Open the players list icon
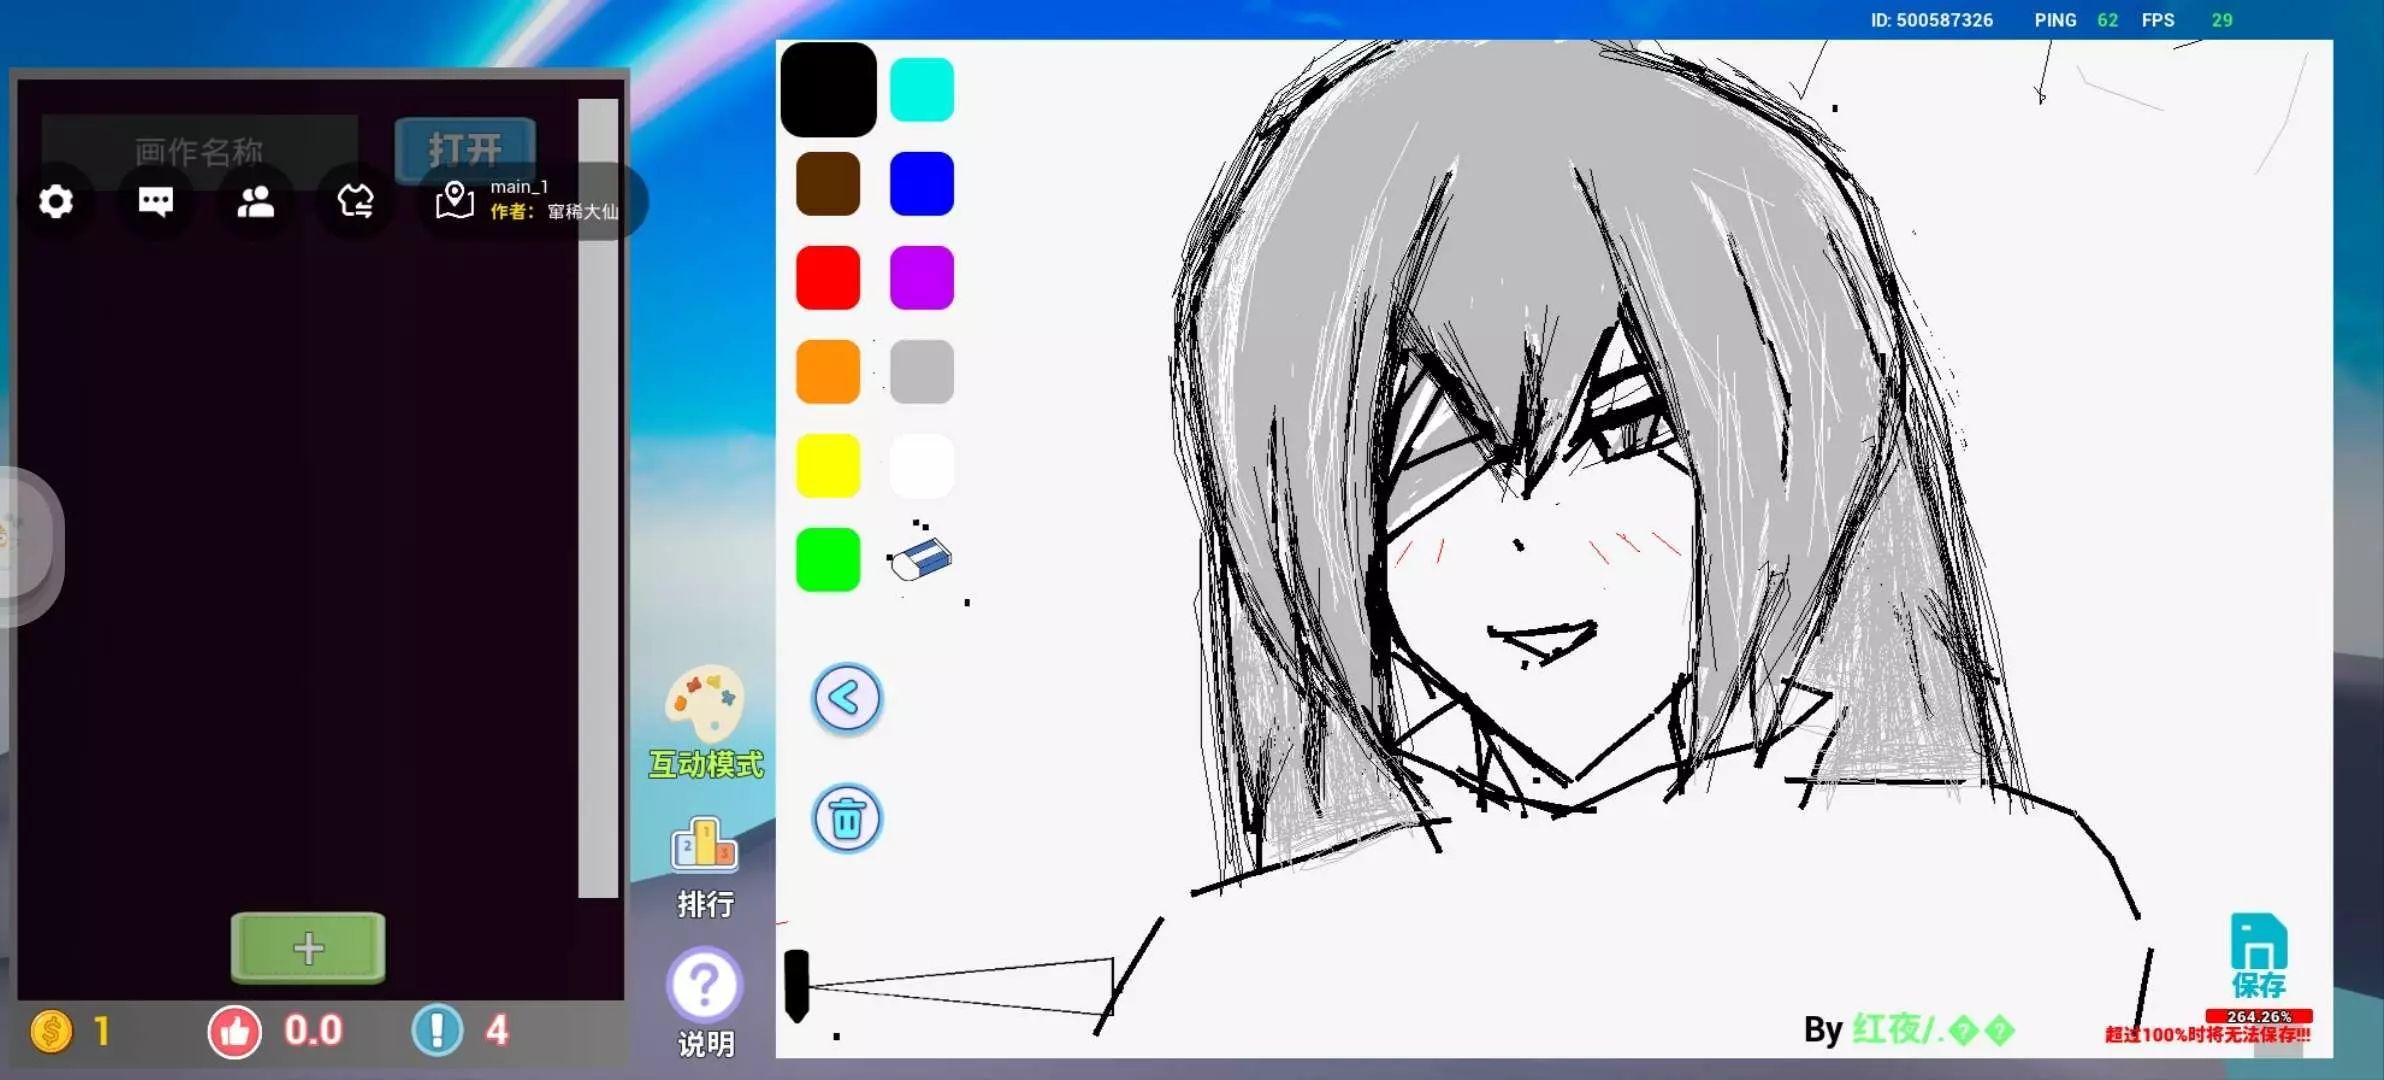This screenshot has height=1080, width=2384. click(x=255, y=202)
